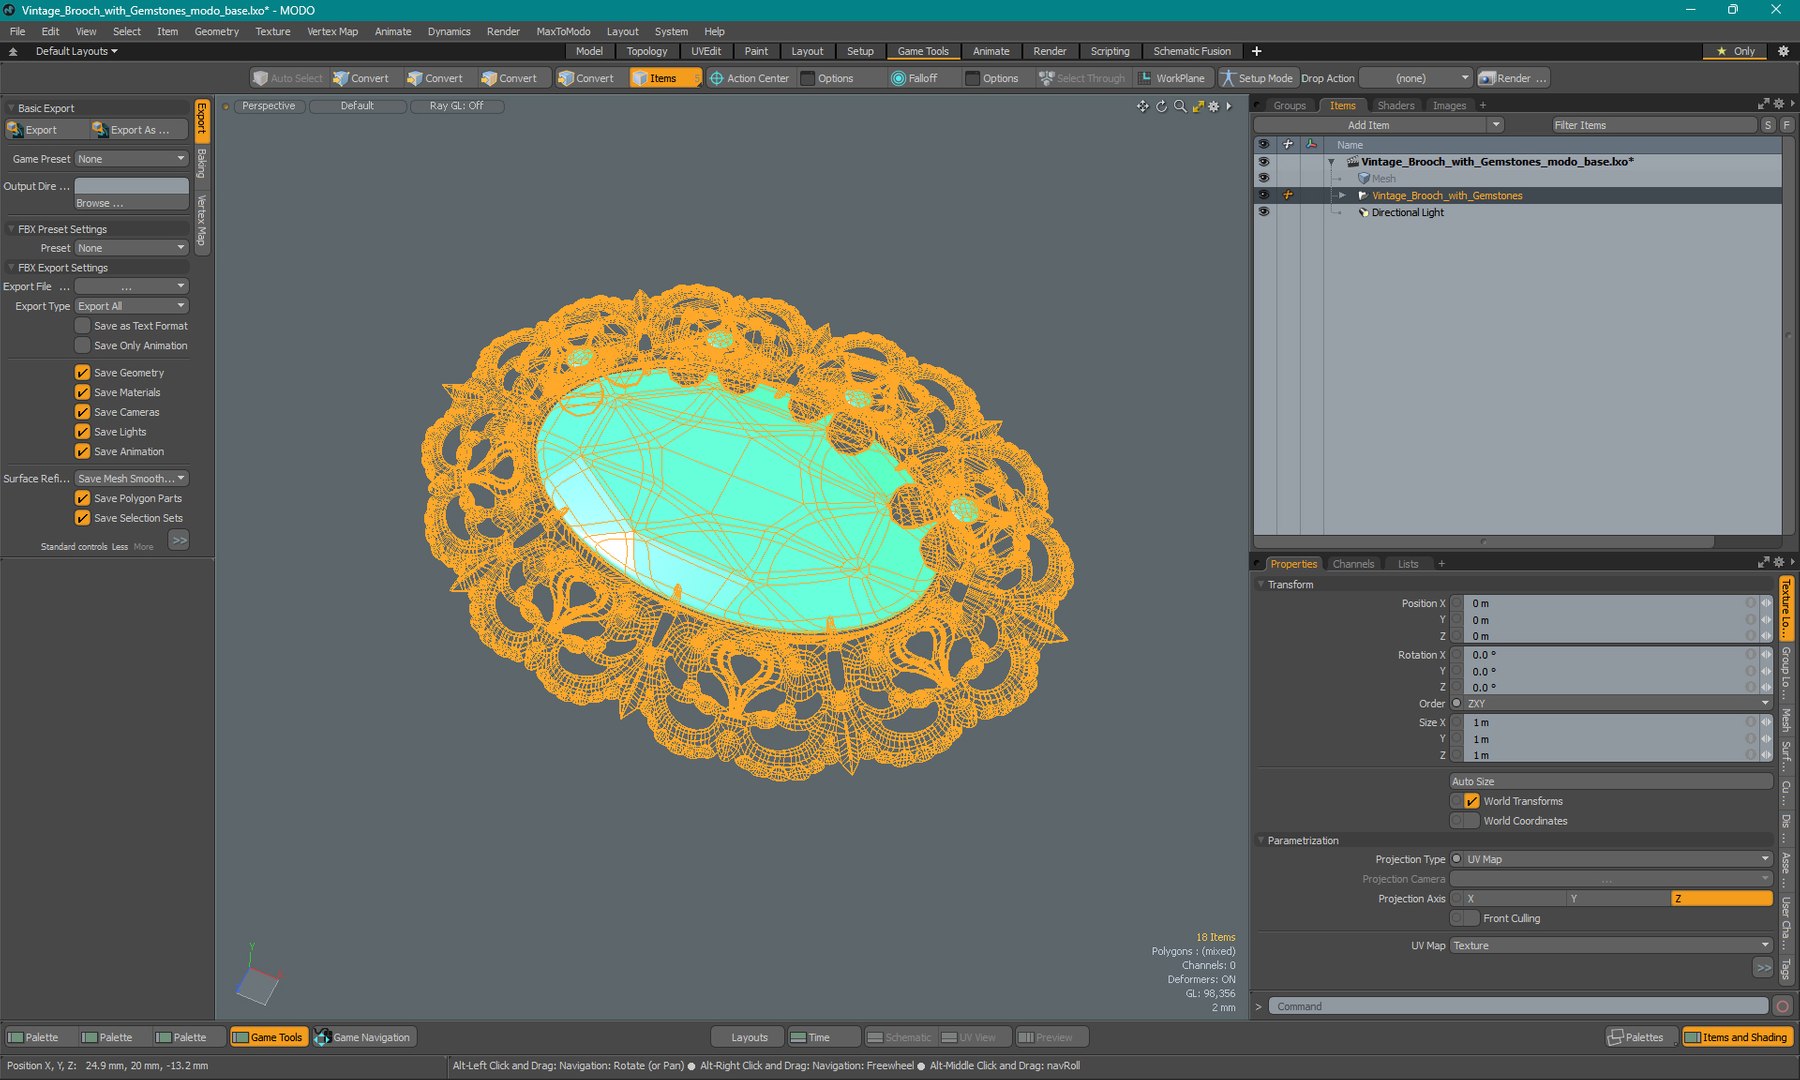Click the Game Navigation button
The image size is (1800, 1080).
point(363,1037)
